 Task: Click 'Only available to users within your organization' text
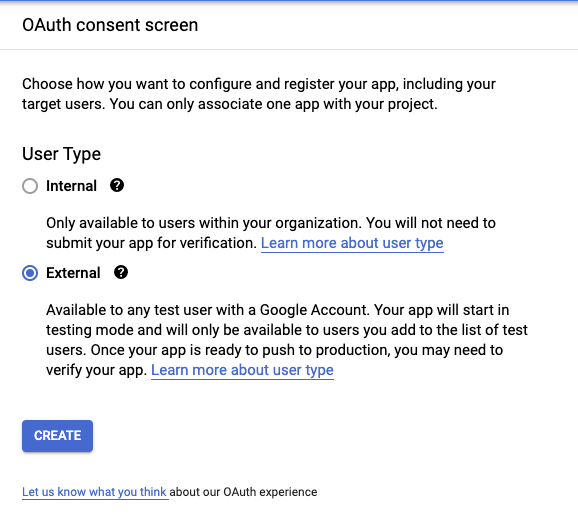[x=271, y=233]
